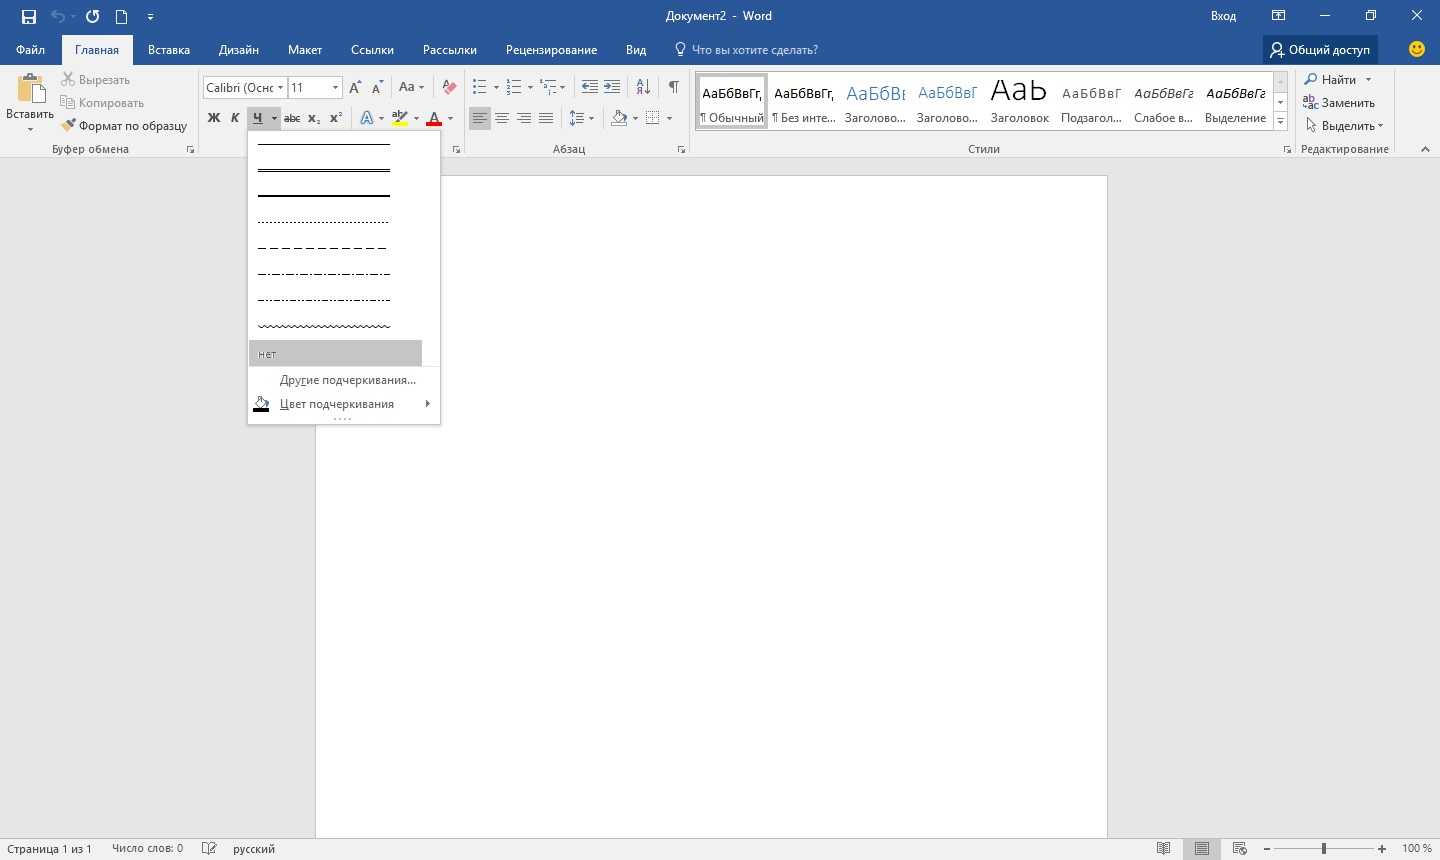Click the Общий доступ button
The width and height of the screenshot is (1440, 860).
coord(1320,50)
